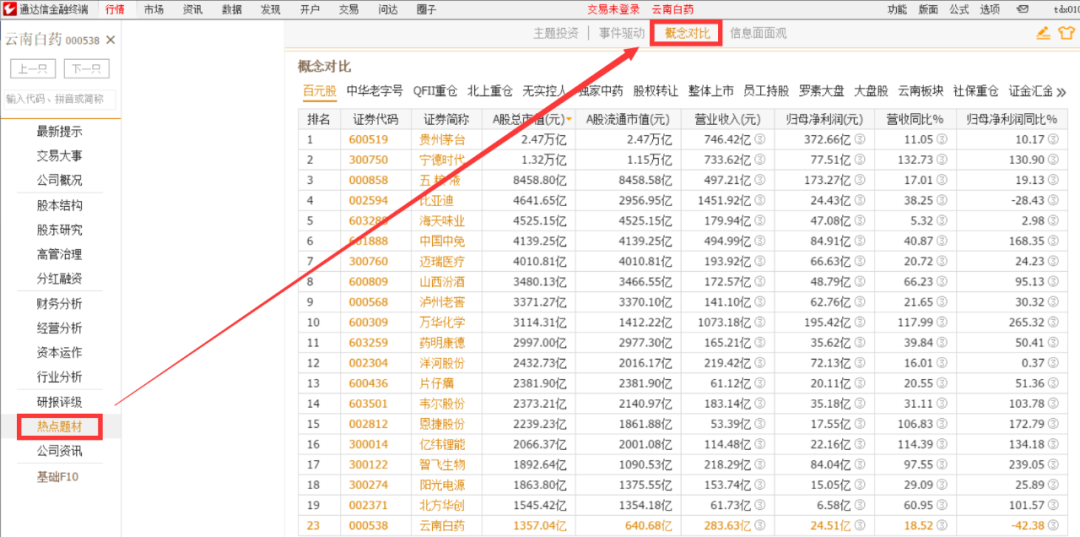This screenshot has height=537, width=1080.
Task: Switch to 概念对比 tab
Action: click(687, 33)
